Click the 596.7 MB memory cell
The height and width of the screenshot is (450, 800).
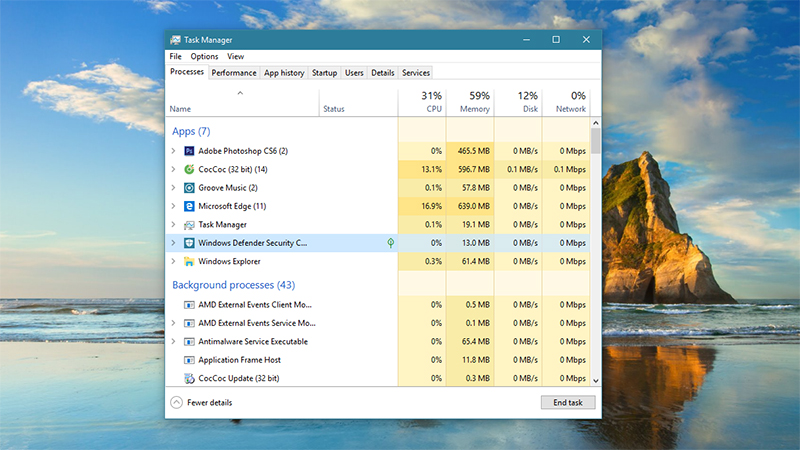(x=470, y=169)
